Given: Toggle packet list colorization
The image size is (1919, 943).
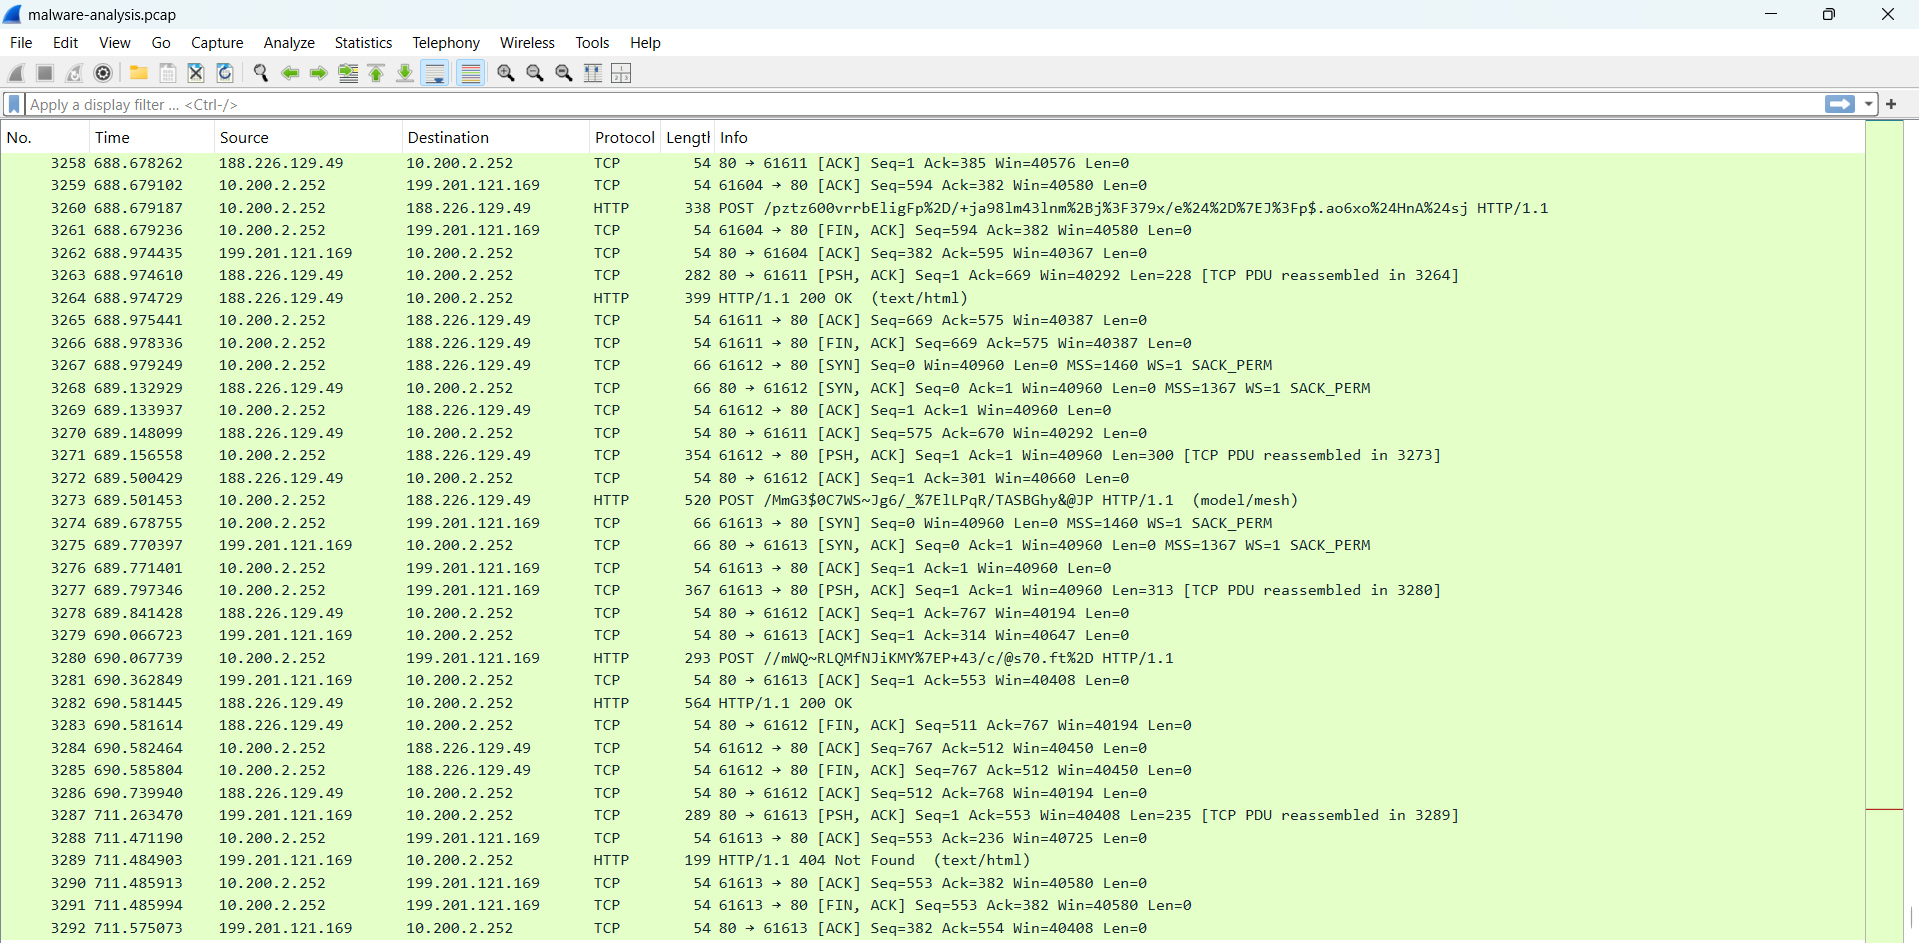Looking at the screenshot, I should point(471,73).
